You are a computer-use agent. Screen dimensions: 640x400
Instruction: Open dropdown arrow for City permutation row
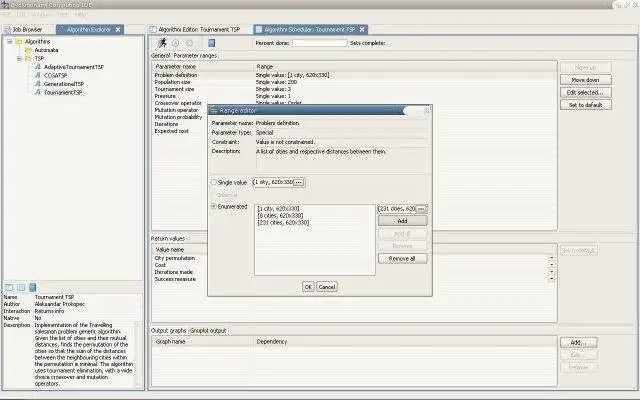pyautogui.click(x=552, y=258)
